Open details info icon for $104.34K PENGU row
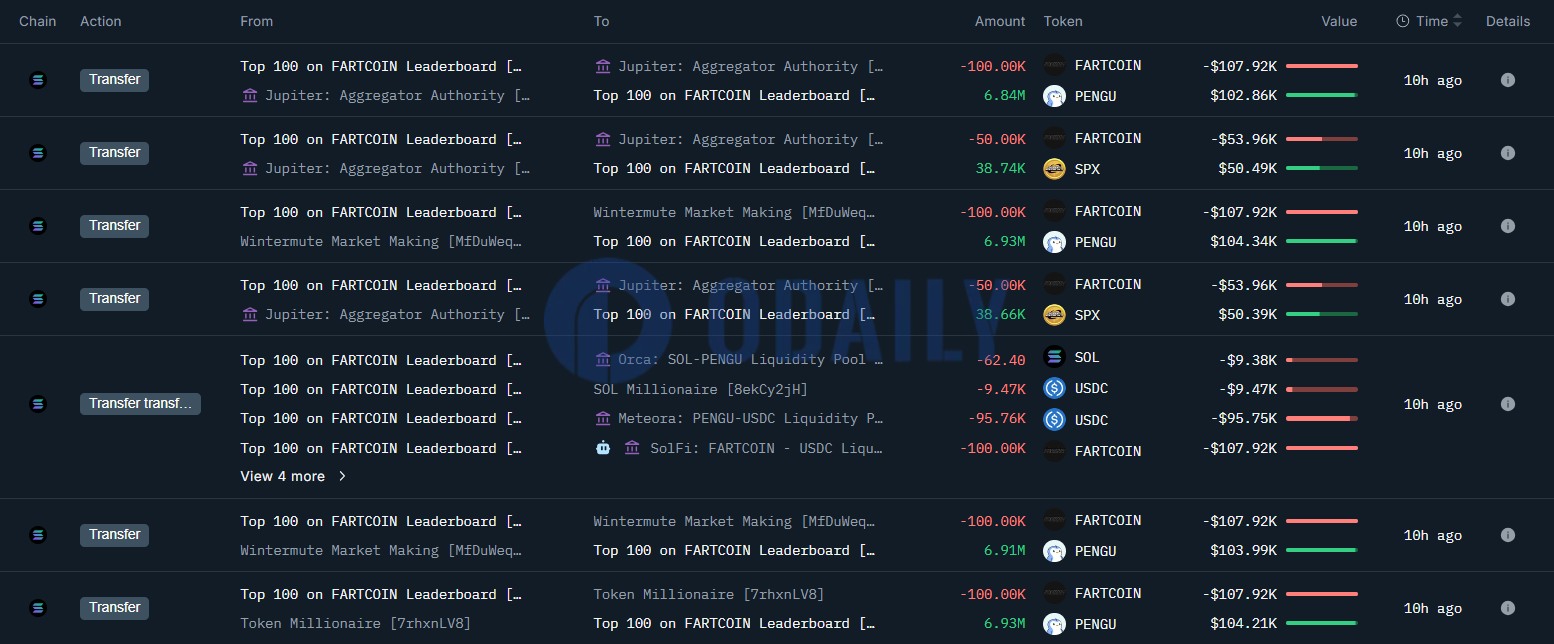1554x644 pixels. click(x=1508, y=226)
